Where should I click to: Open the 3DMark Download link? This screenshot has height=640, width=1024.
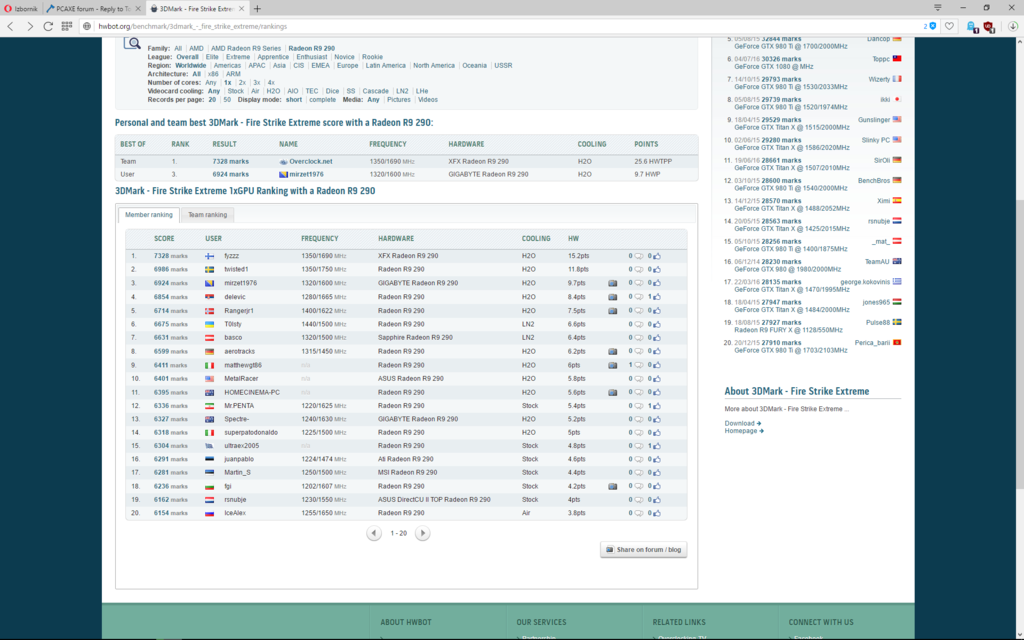(743, 423)
